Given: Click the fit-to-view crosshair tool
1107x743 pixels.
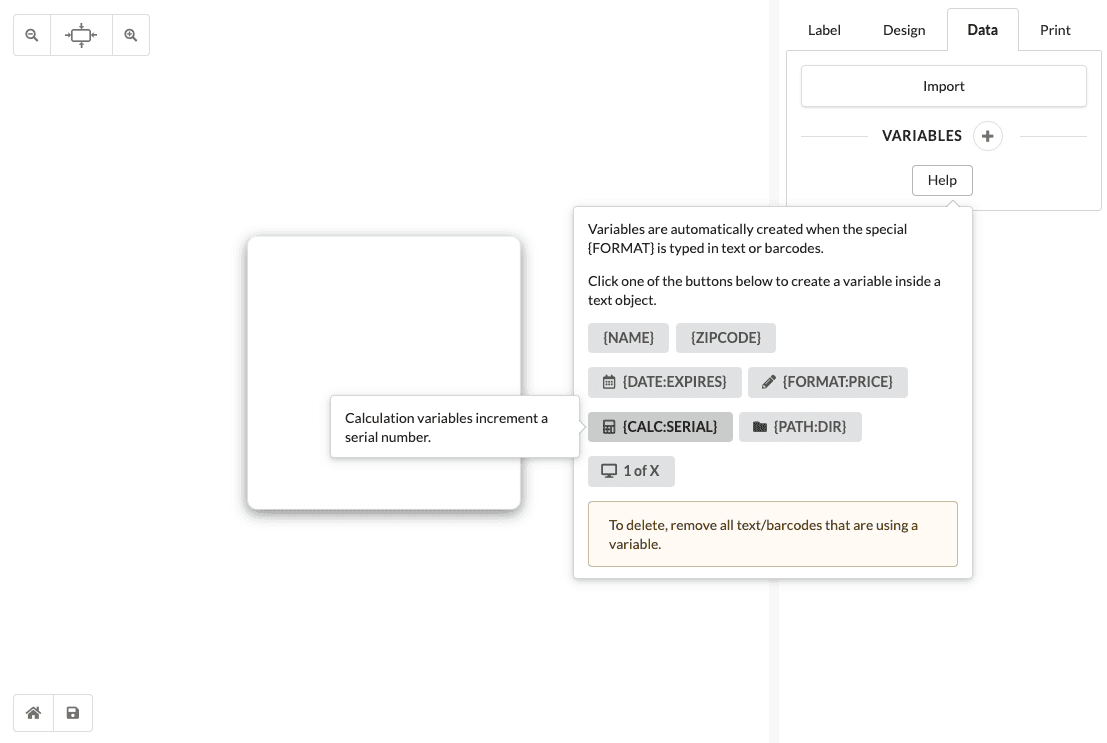Looking at the screenshot, I should tap(81, 35).
